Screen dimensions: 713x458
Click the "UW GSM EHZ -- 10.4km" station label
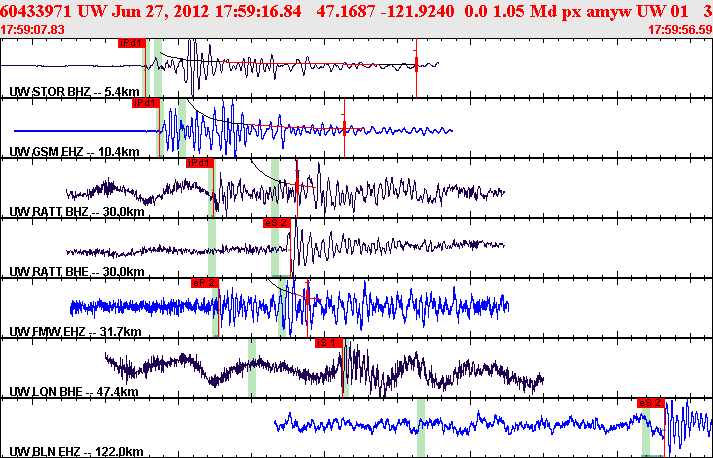pyautogui.click(x=74, y=152)
